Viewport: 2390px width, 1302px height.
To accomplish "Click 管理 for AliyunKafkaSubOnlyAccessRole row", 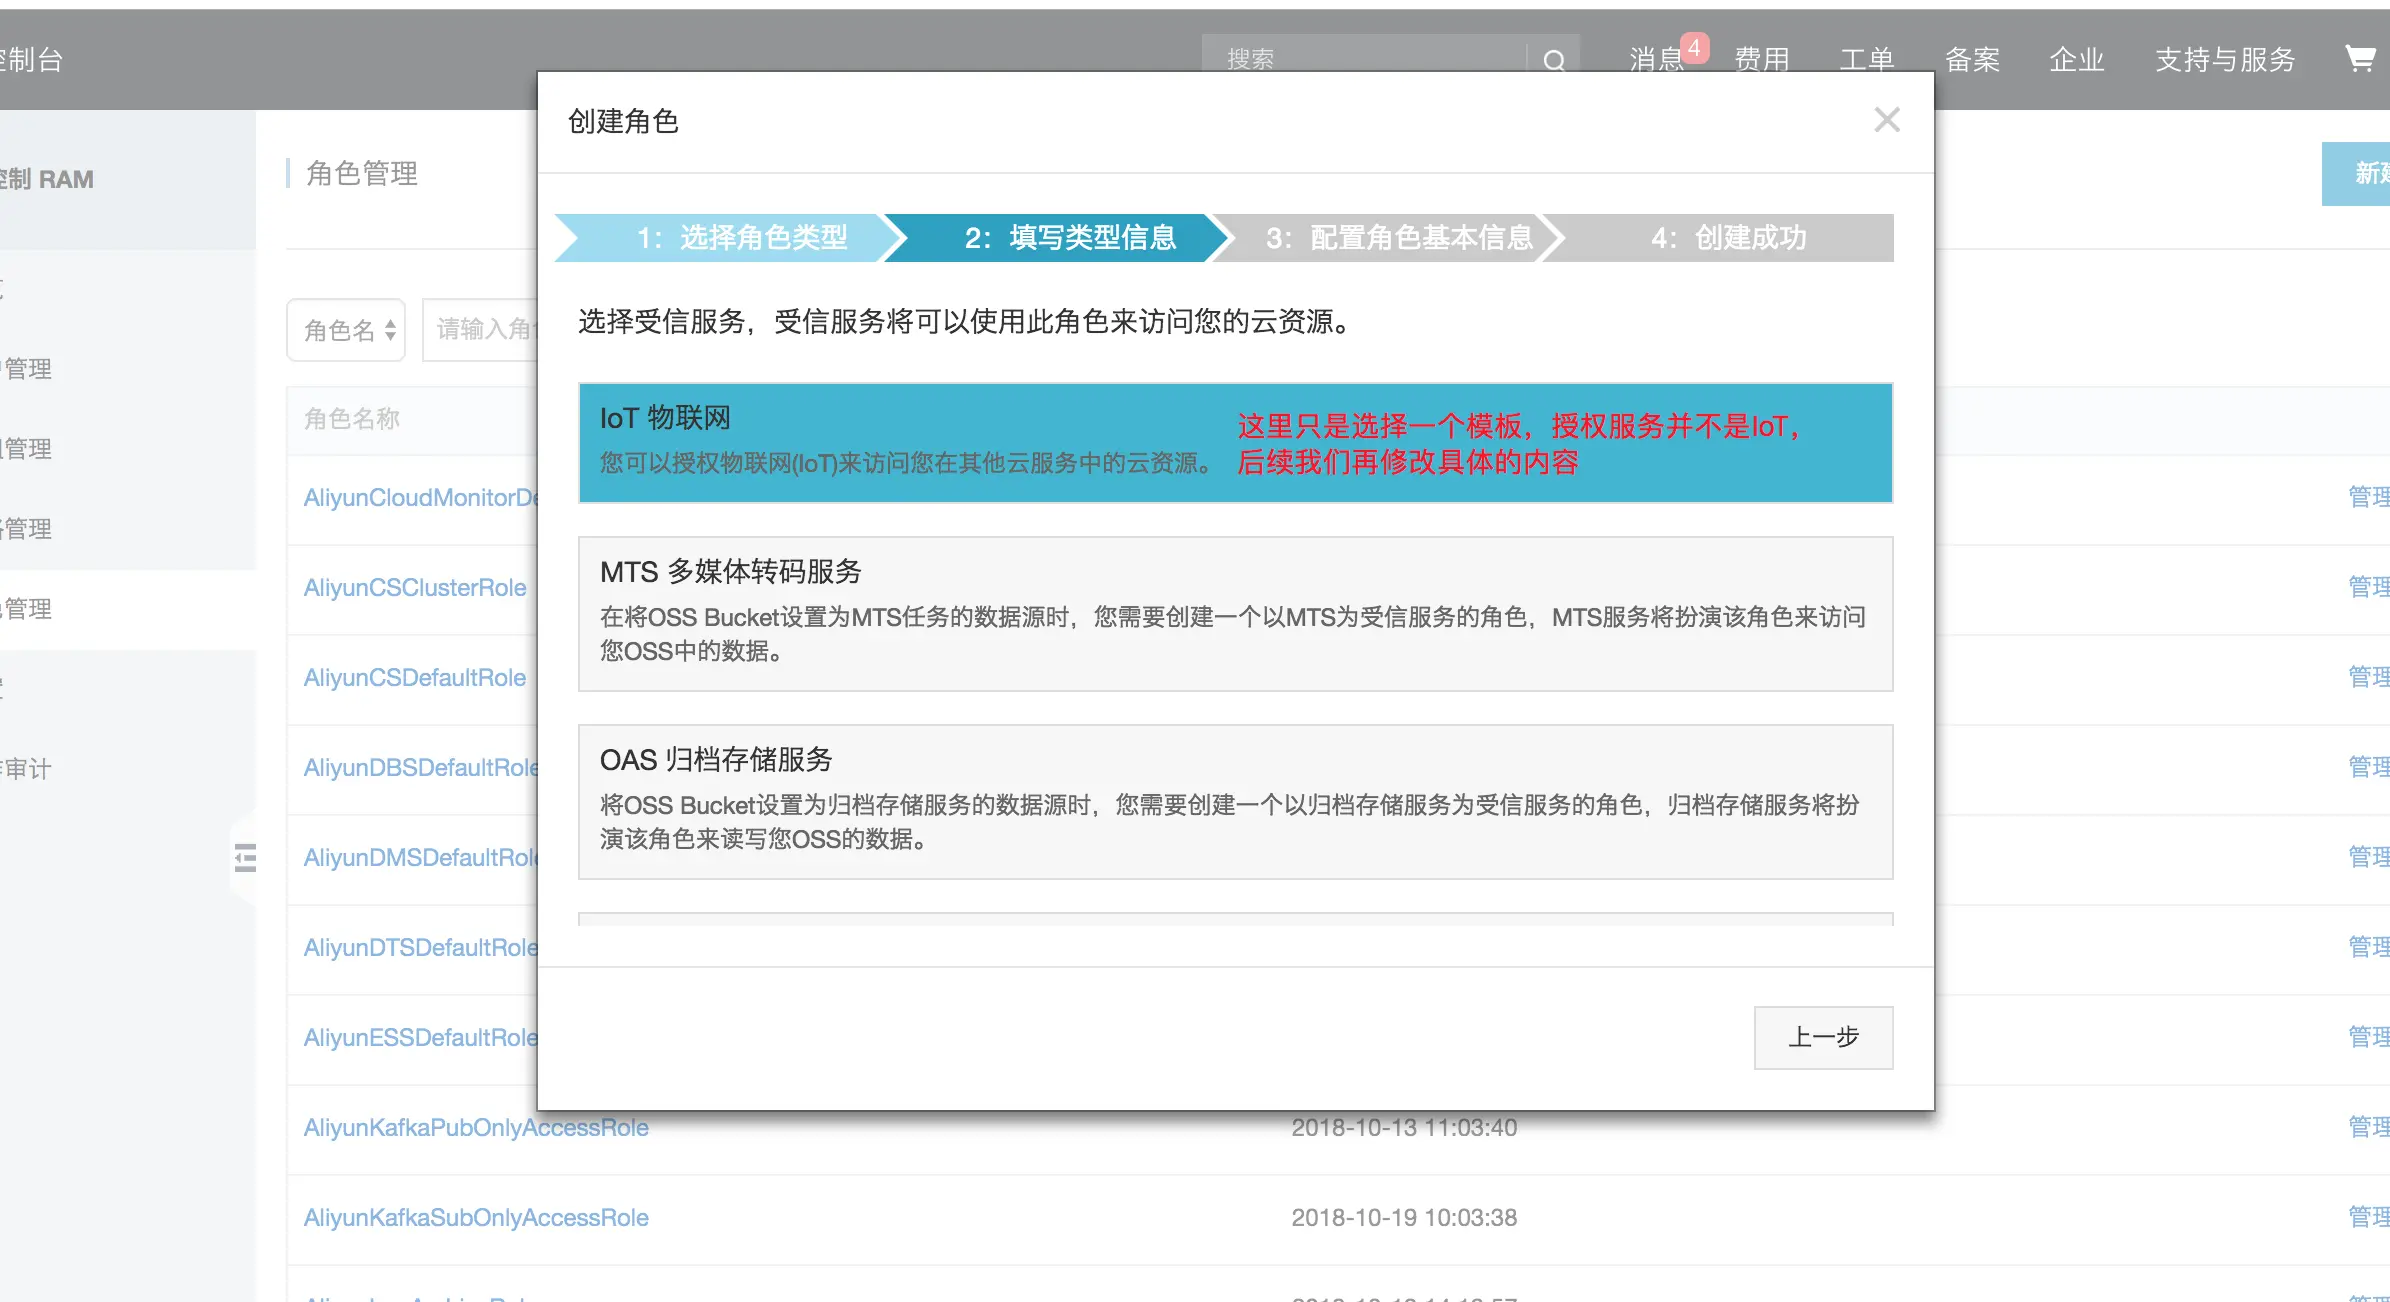I will [x=2366, y=1217].
